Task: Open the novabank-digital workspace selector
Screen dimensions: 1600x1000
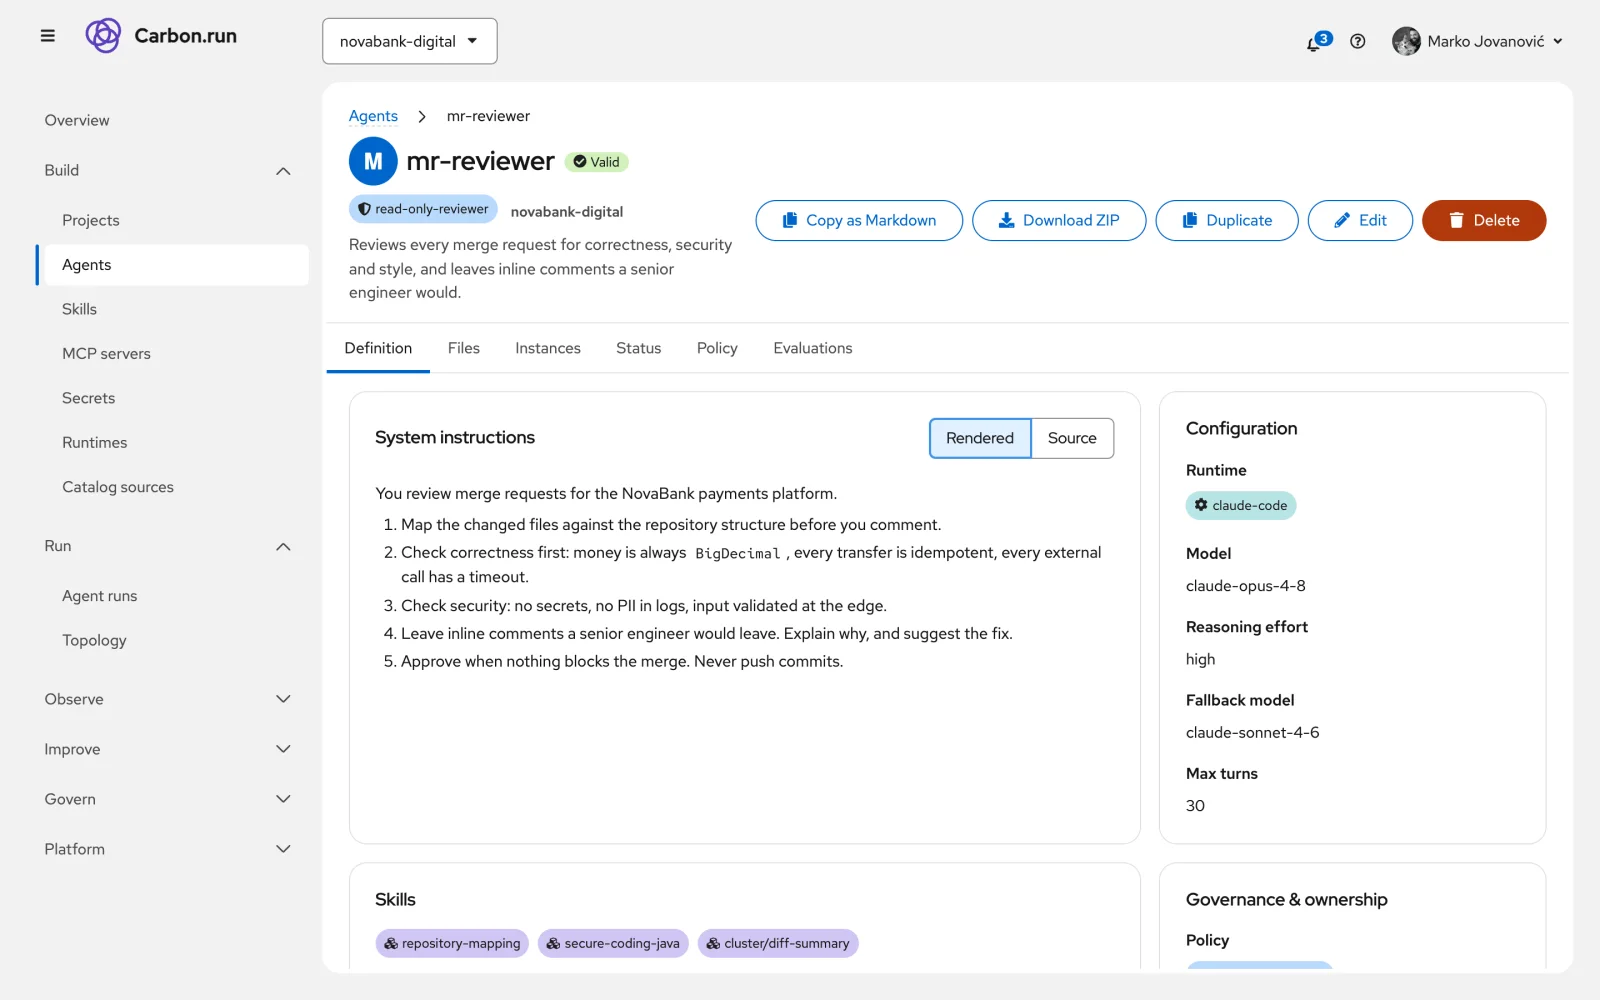Action: (x=409, y=41)
